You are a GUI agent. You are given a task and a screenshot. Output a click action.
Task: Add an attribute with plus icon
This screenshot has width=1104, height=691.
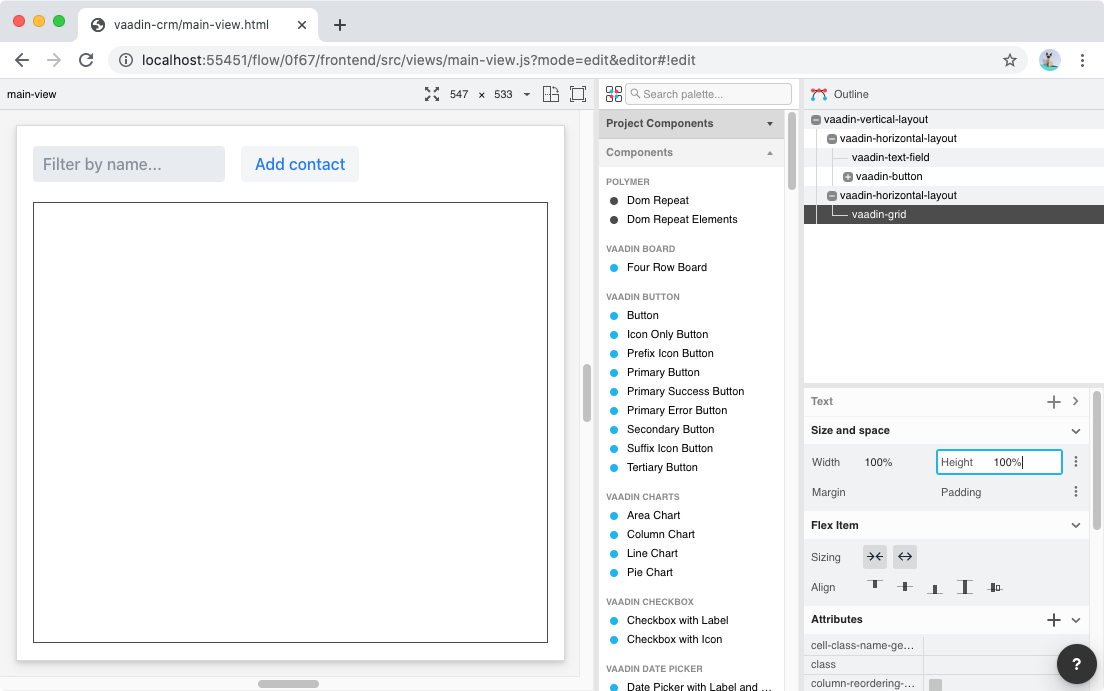tap(1053, 620)
